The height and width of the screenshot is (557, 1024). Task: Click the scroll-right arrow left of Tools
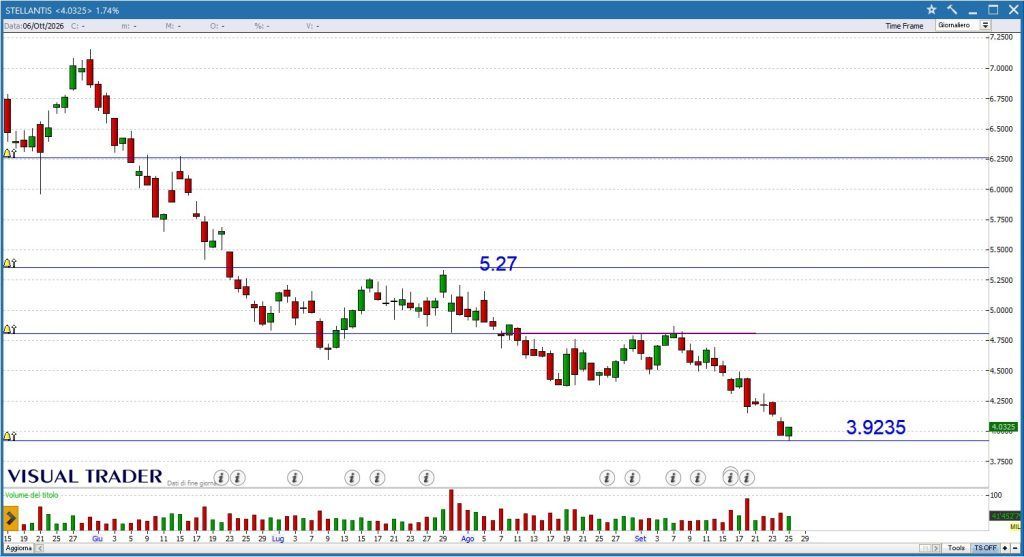936,548
